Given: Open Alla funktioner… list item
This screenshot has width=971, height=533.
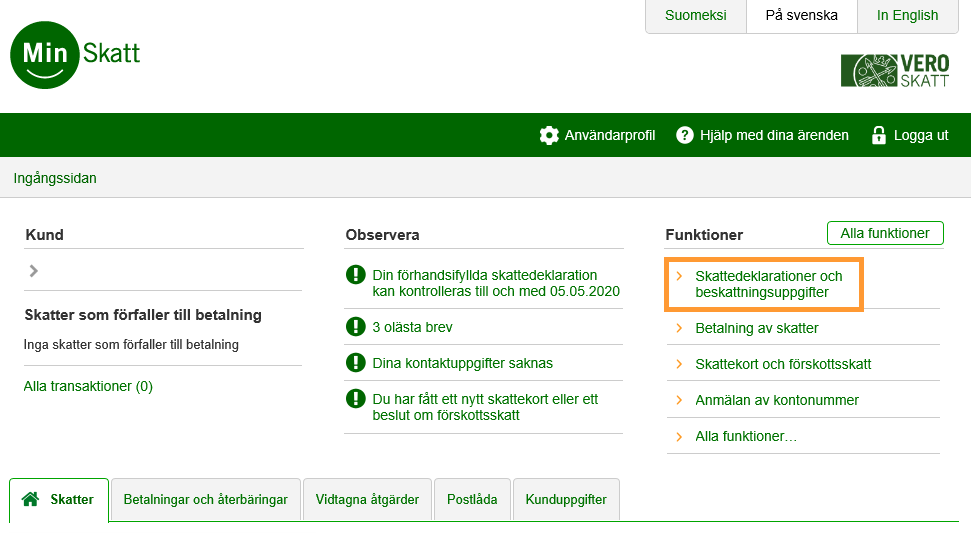Looking at the screenshot, I should click(x=745, y=436).
